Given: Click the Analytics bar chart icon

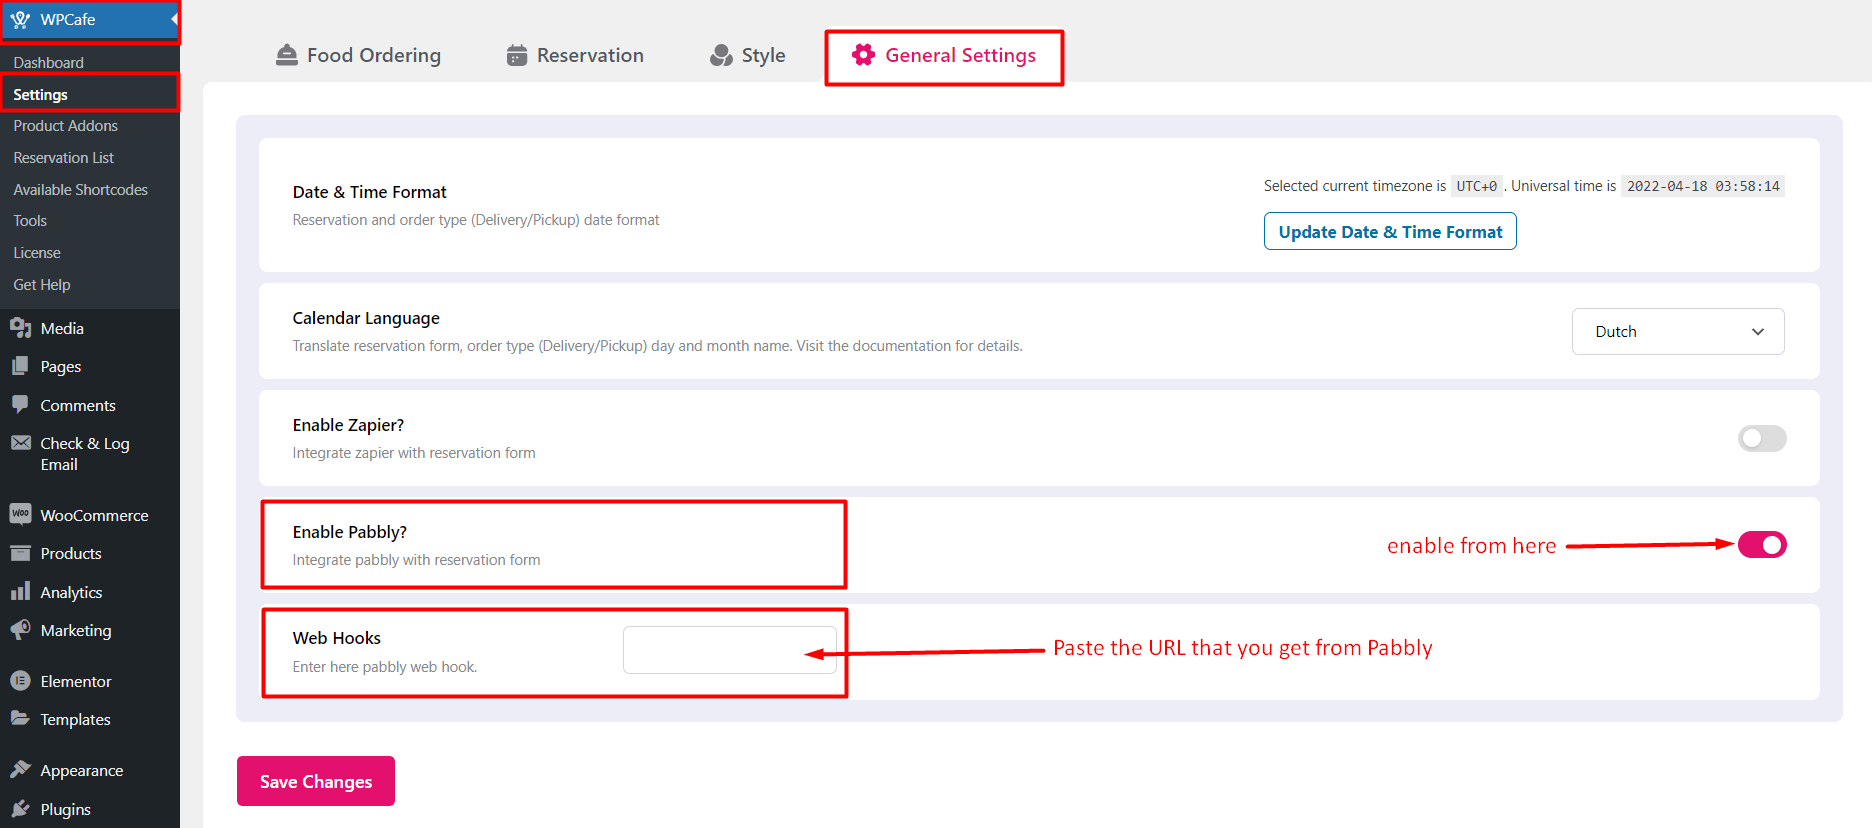Looking at the screenshot, I should (20, 592).
